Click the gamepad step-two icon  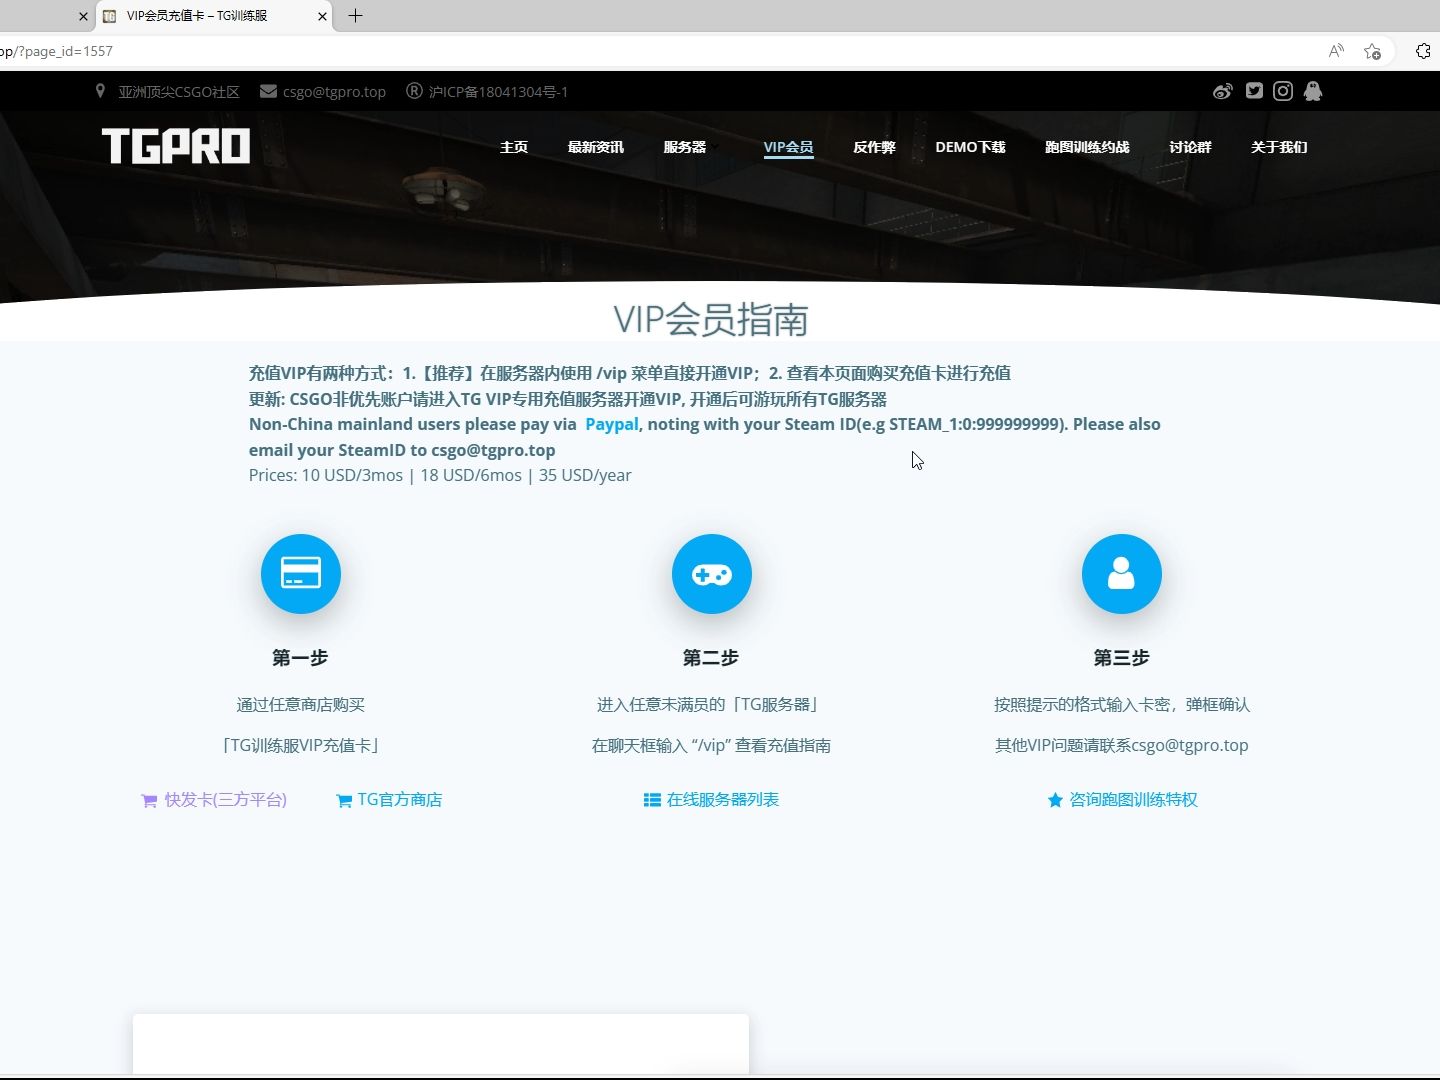coord(712,574)
